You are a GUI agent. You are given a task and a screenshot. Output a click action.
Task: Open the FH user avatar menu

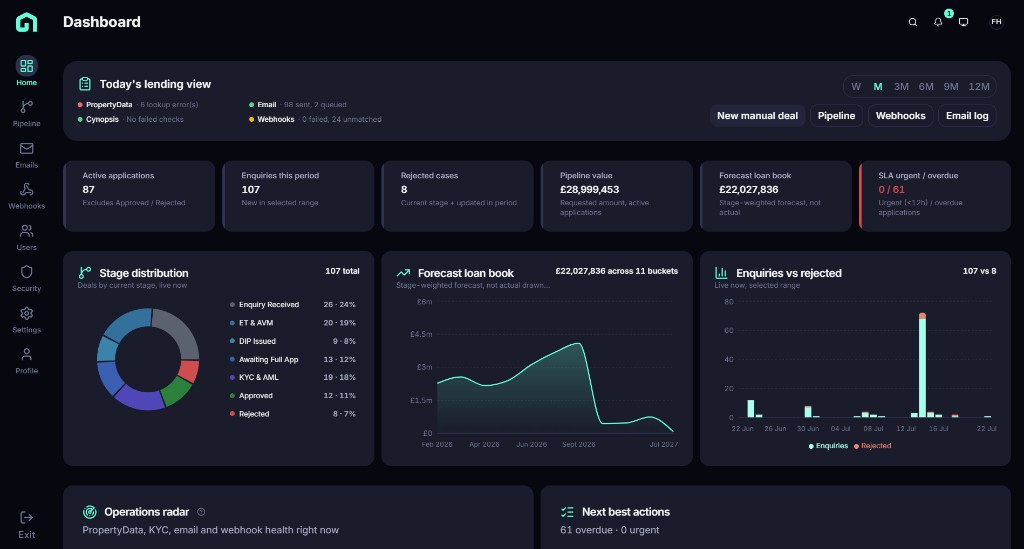coord(996,22)
